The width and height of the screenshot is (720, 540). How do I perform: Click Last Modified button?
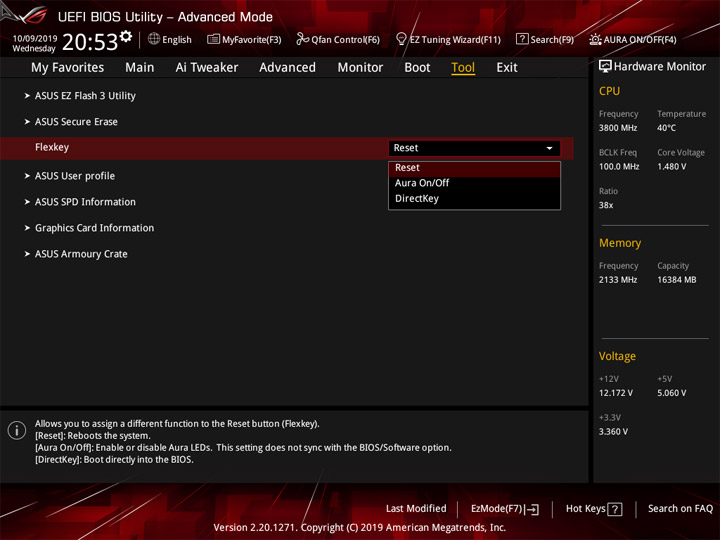click(416, 509)
